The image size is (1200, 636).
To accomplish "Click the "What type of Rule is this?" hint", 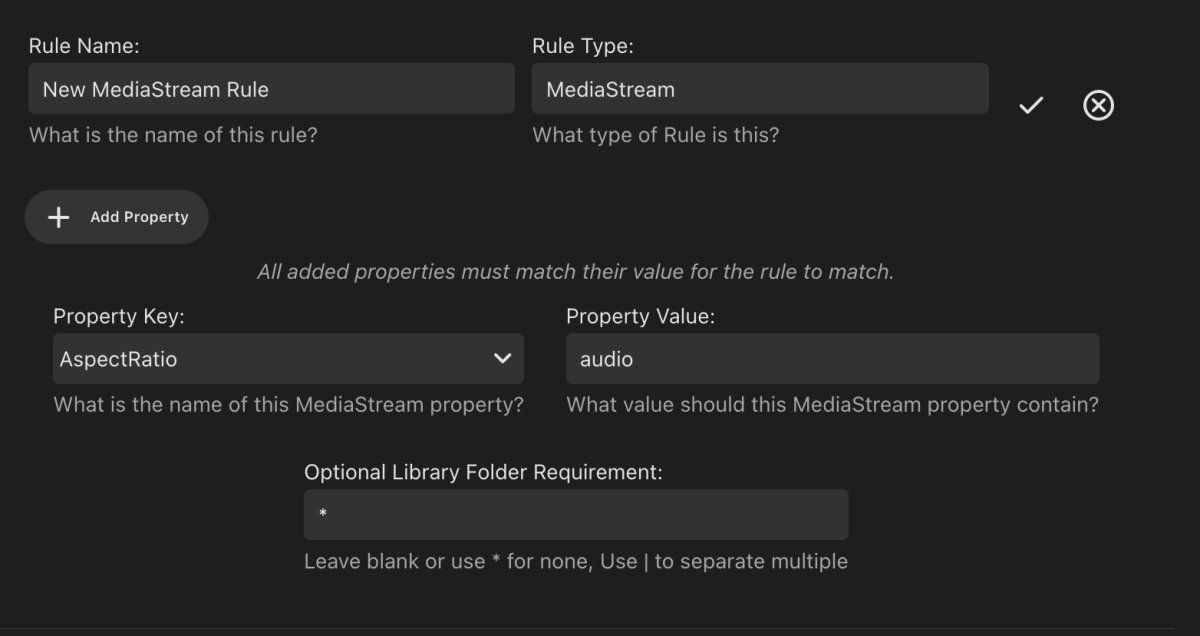I will coord(655,135).
